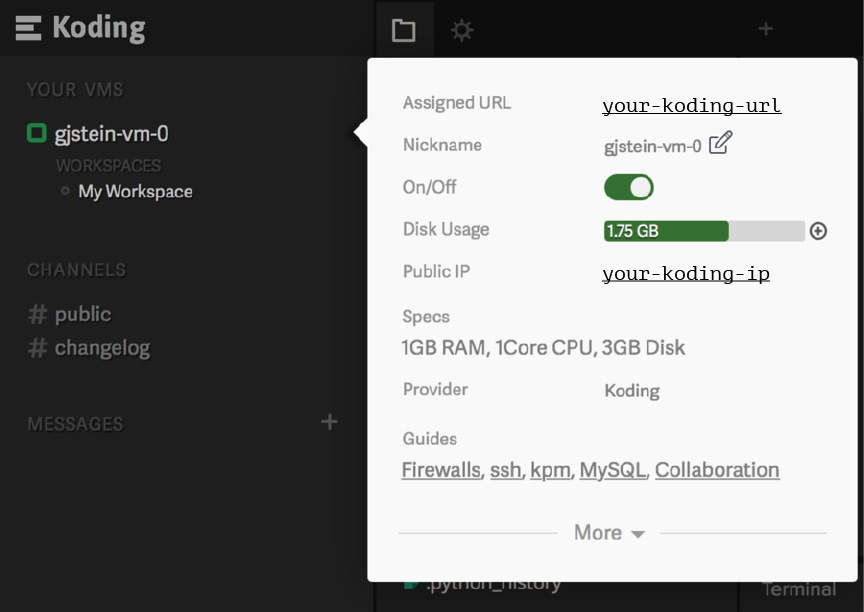Click the Public IP label
This screenshot has width=864, height=612.
[x=436, y=271]
